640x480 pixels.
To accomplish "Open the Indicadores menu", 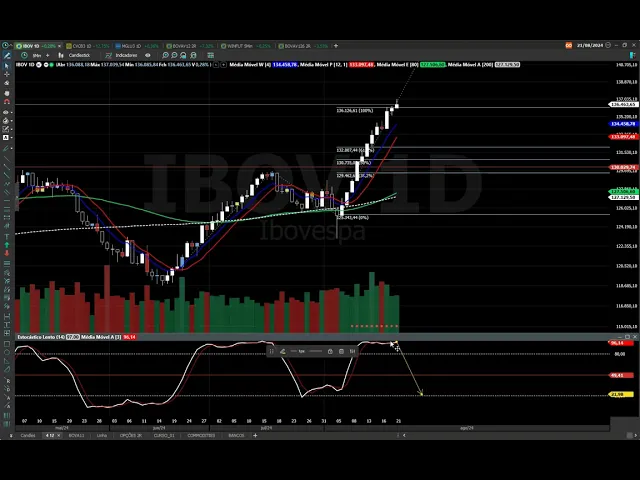I will pyautogui.click(x=126, y=55).
